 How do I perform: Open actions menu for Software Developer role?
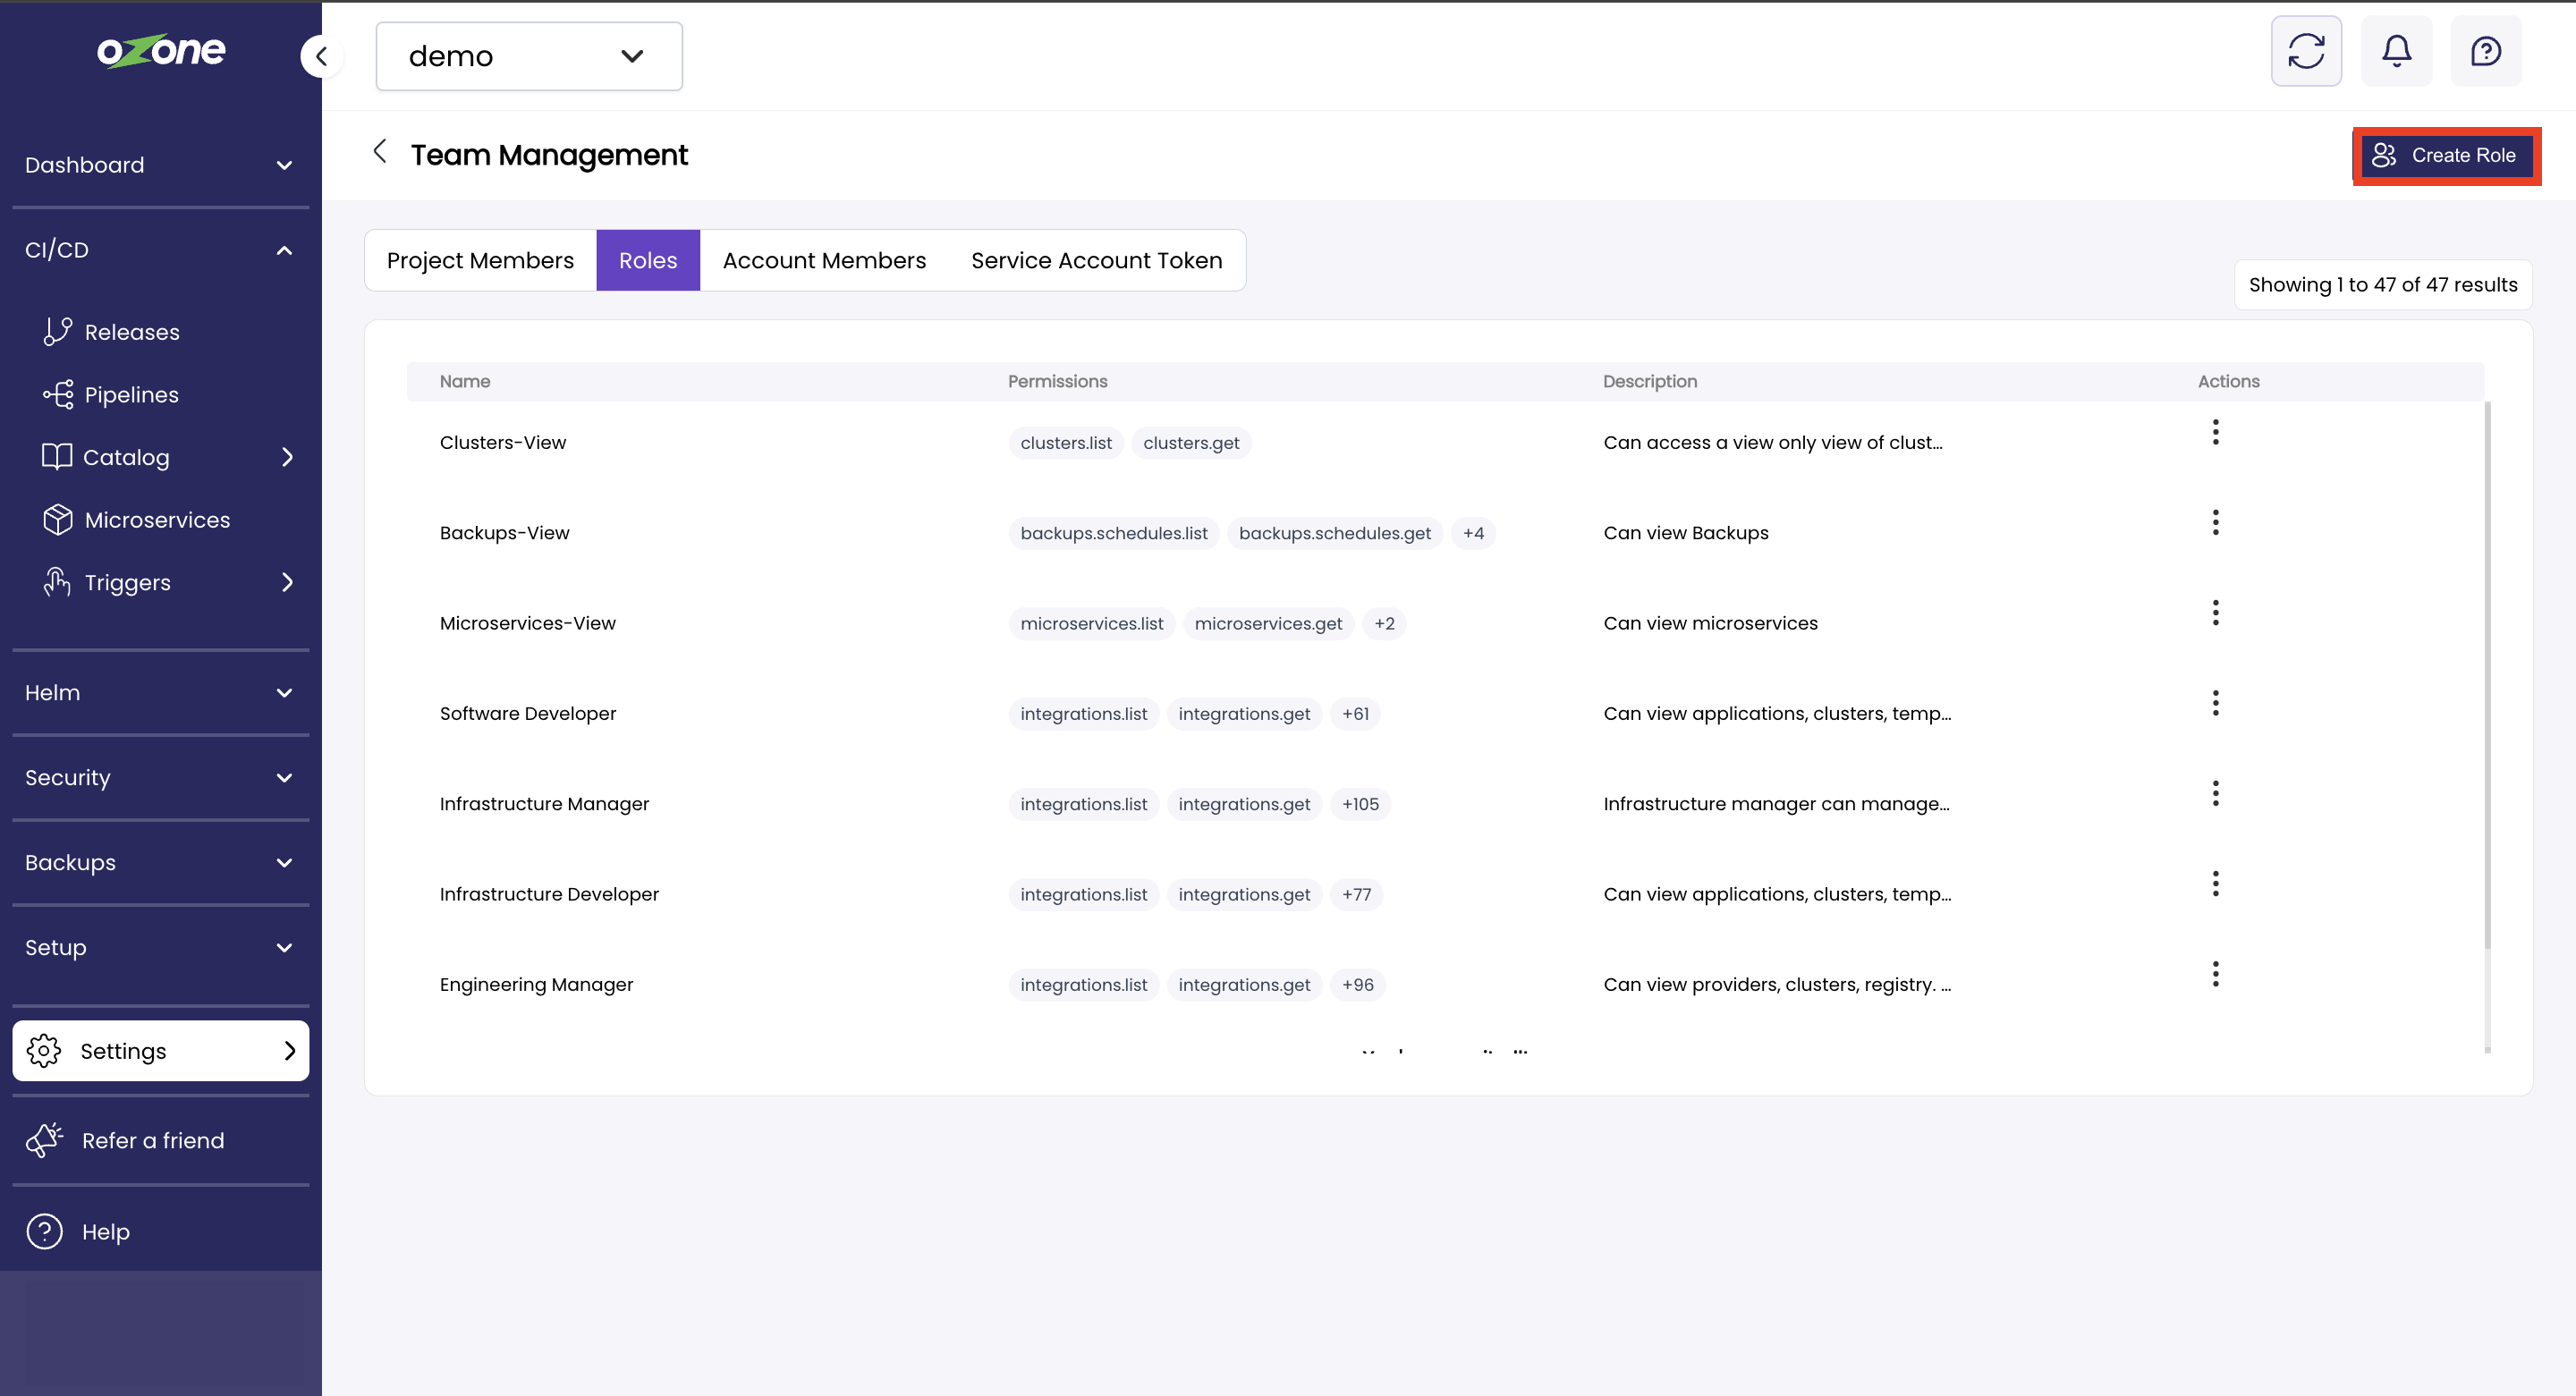point(2215,703)
